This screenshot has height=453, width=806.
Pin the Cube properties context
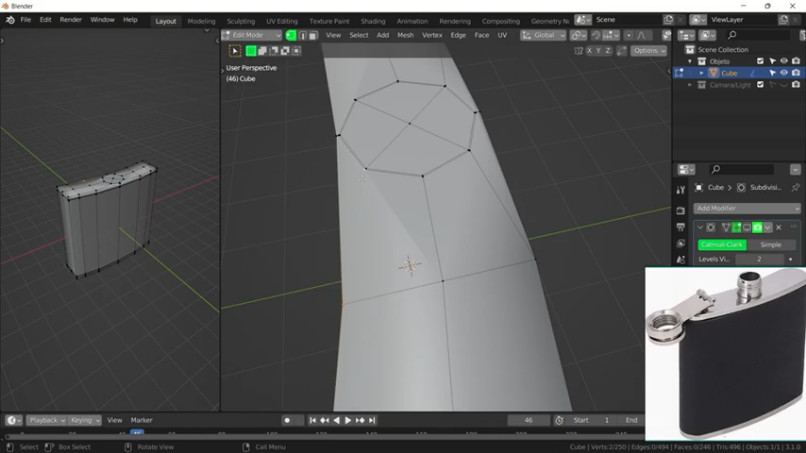pyautogui.click(x=795, y=187)
